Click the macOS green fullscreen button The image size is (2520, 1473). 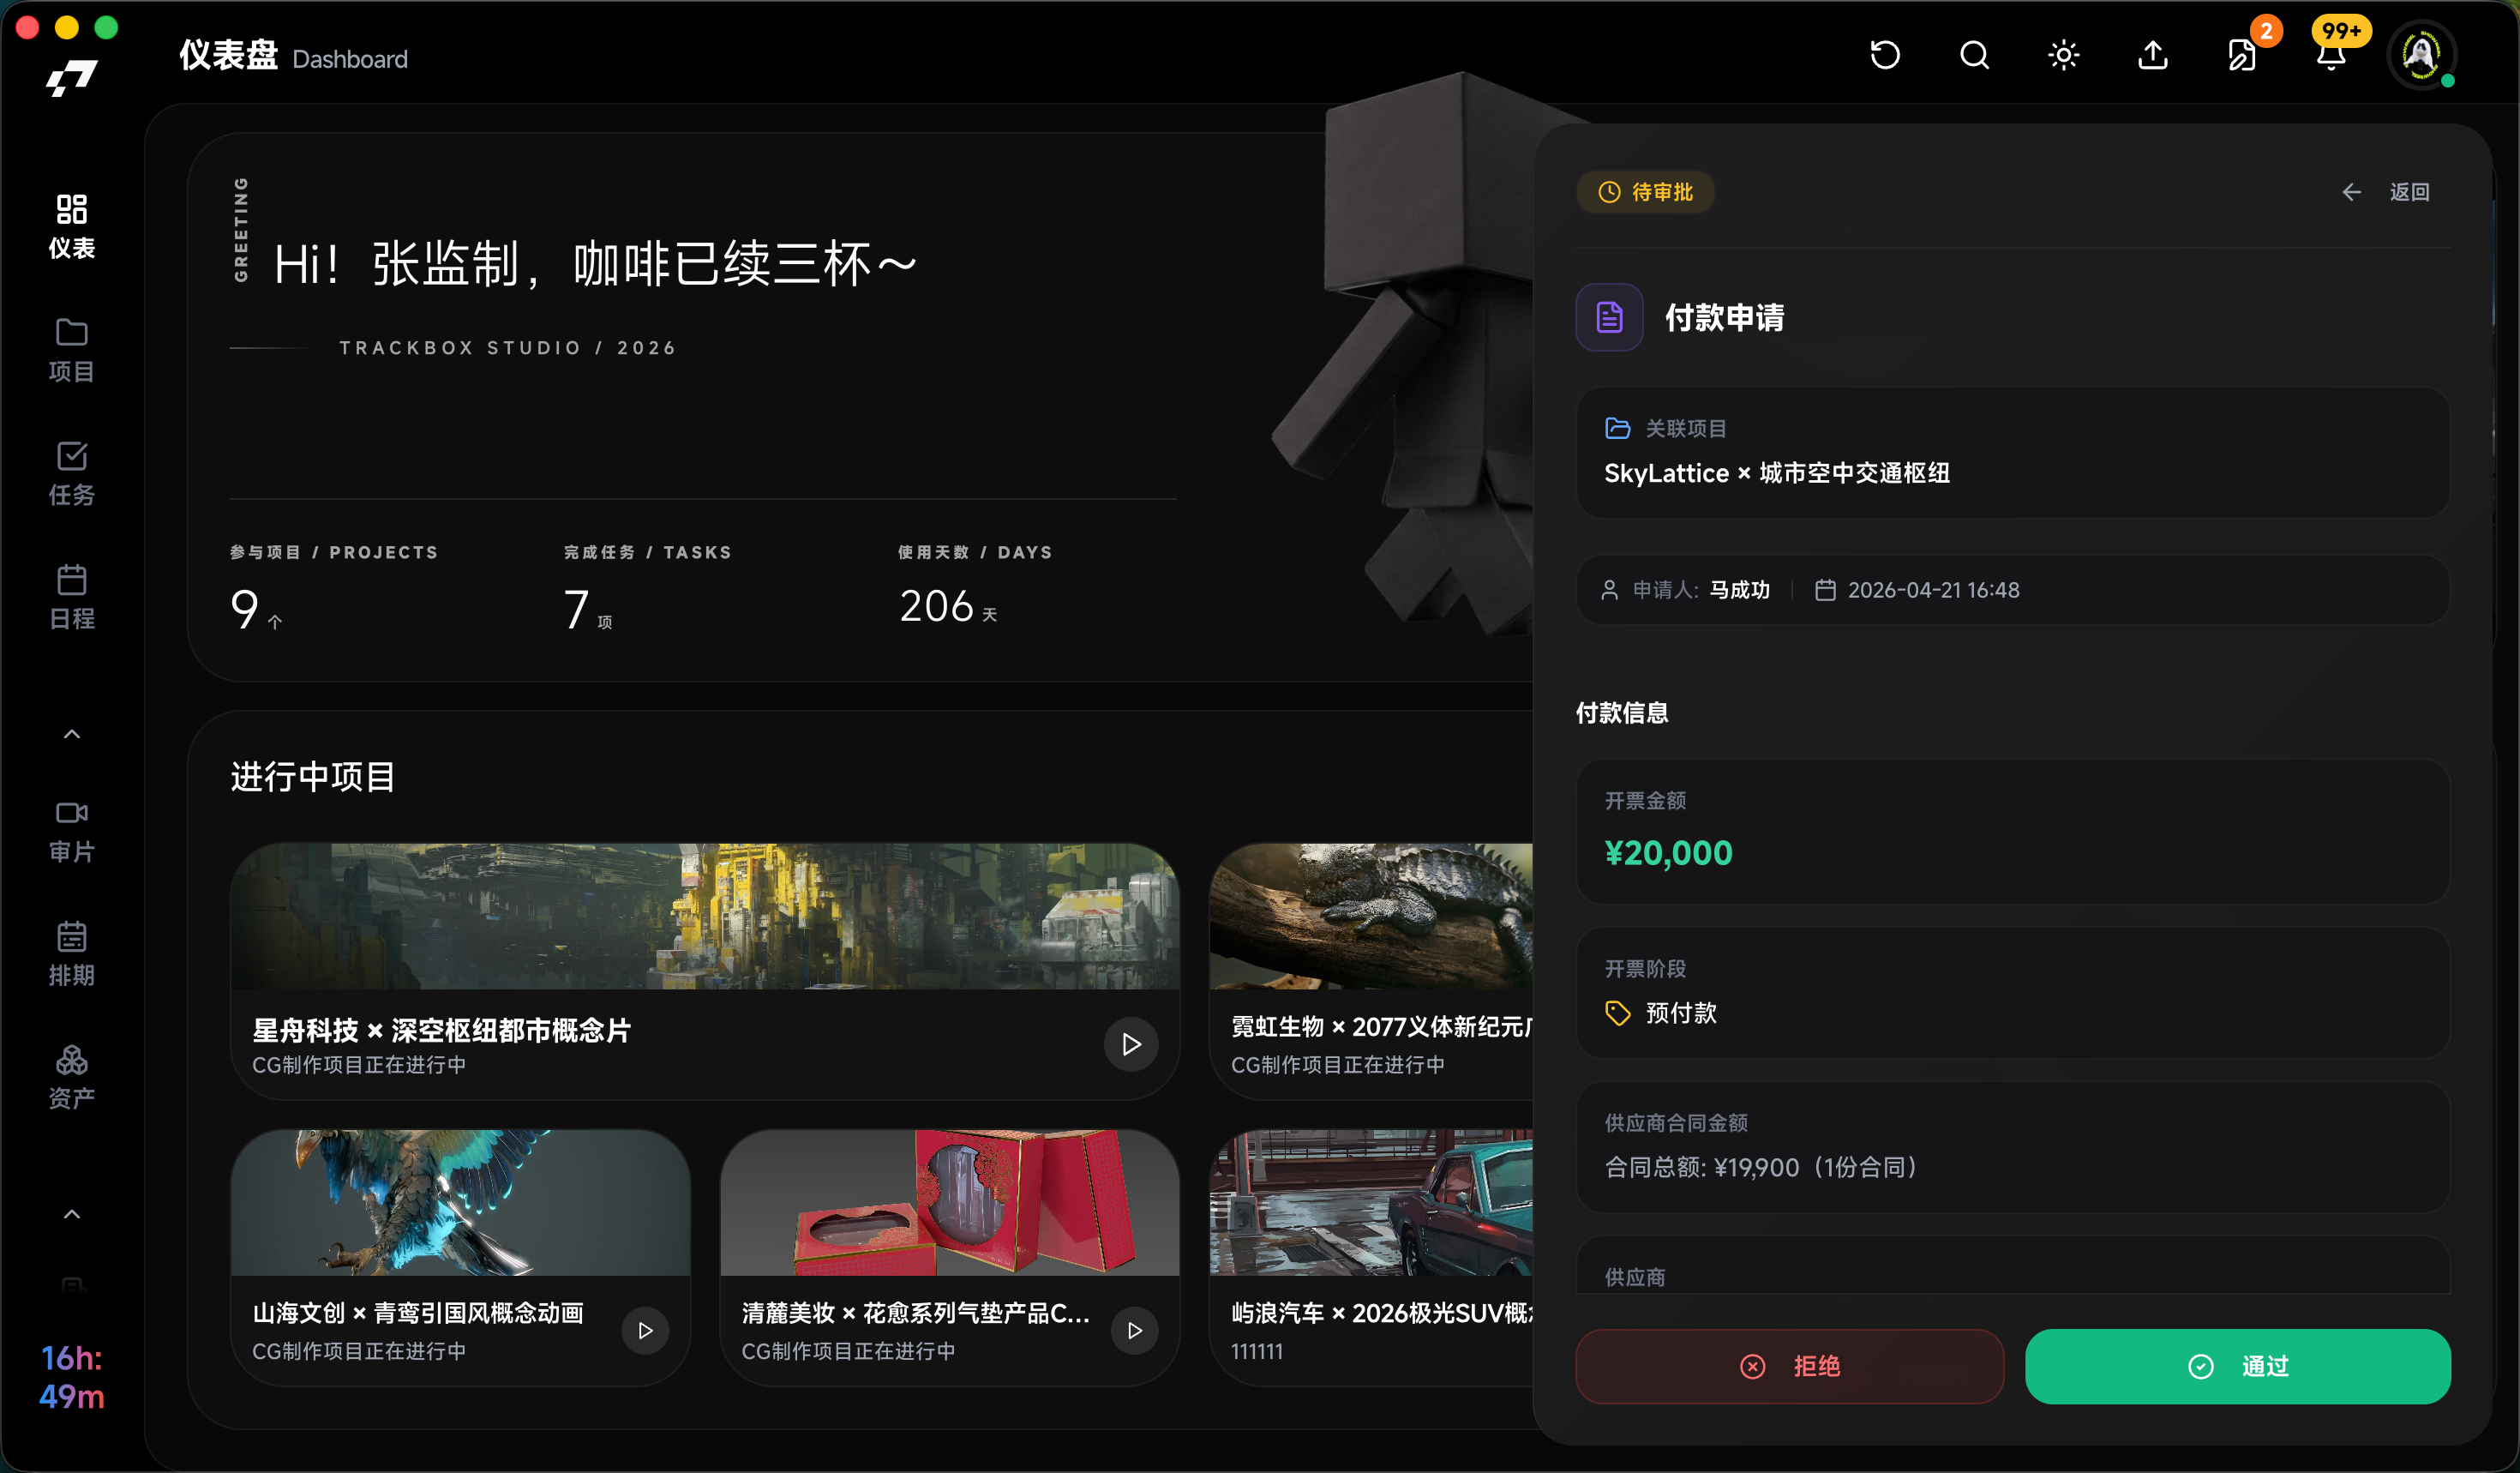(106, 27)
